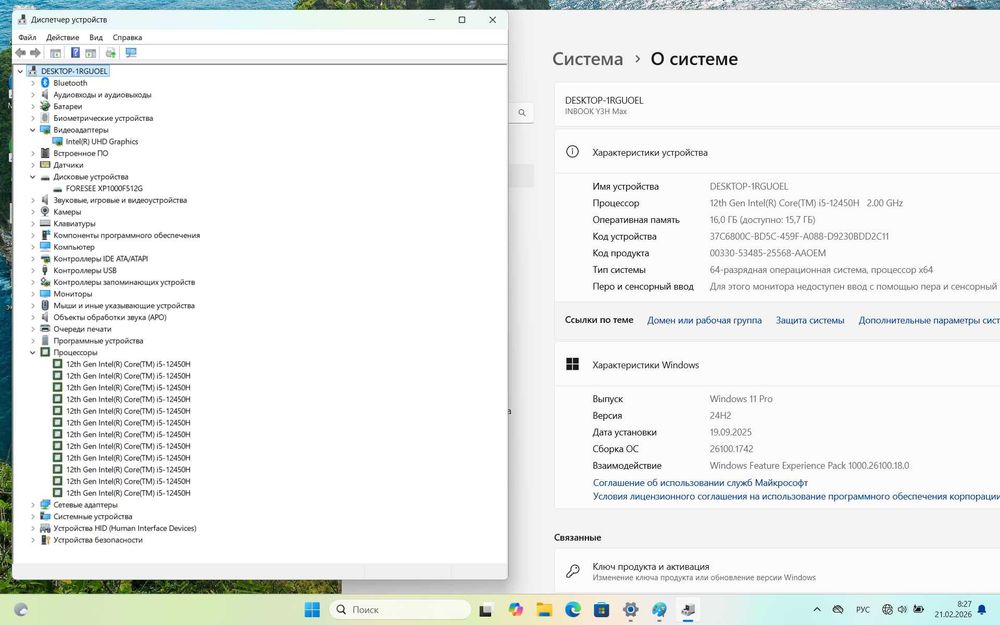Select Компоненты программного обеспечения tree row
Viewport: 1000px width, 625px height.
click(x=126, y=235)
